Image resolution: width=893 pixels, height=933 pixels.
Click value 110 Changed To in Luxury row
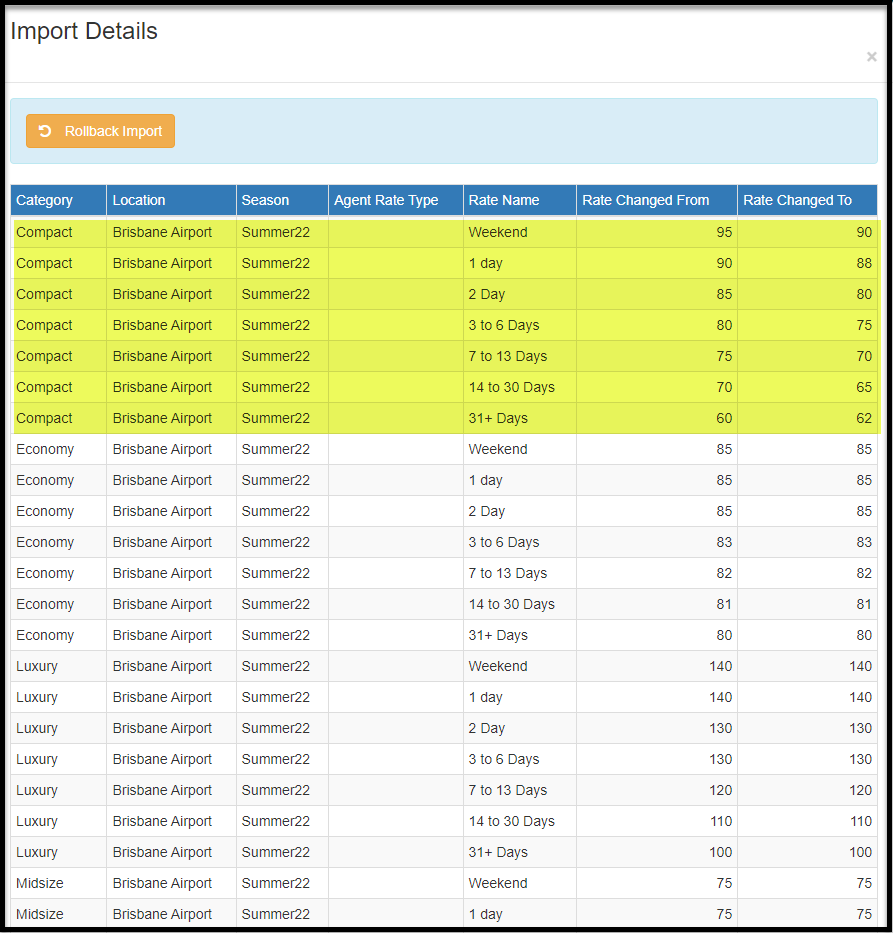[860, 821]
